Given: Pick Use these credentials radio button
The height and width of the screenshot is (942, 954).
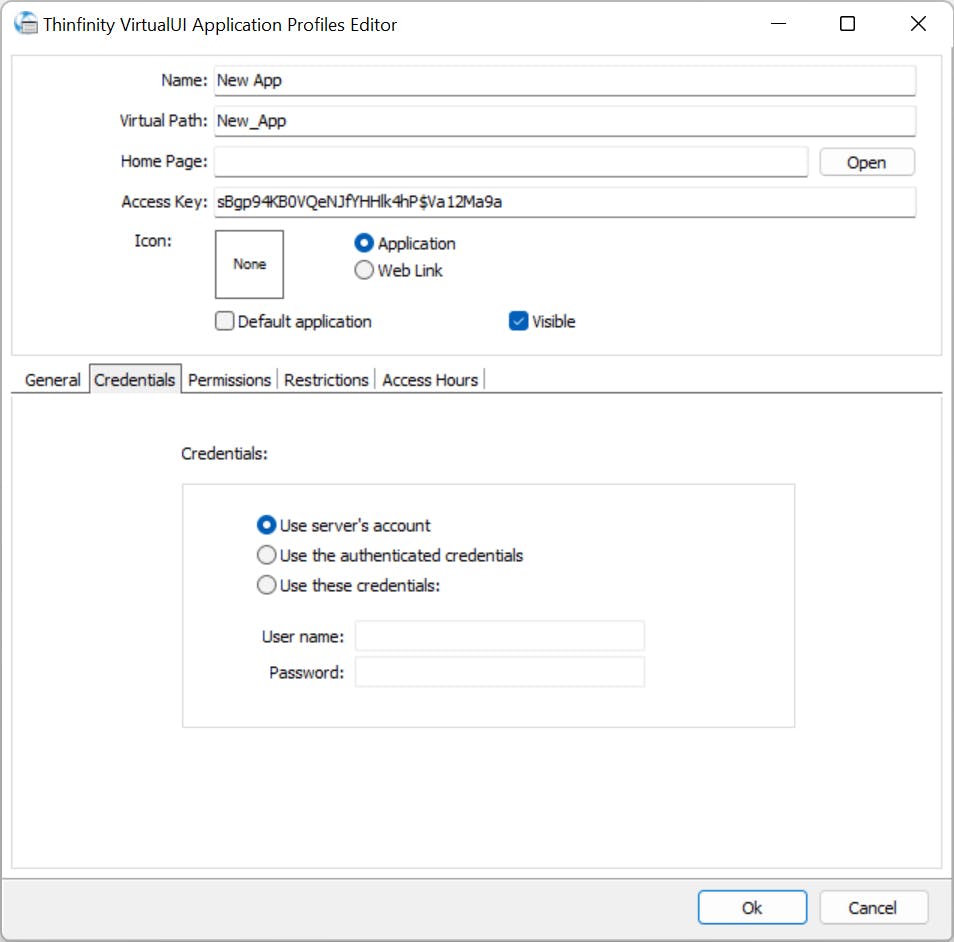Looking at the screenshot, I should (266, 585).
